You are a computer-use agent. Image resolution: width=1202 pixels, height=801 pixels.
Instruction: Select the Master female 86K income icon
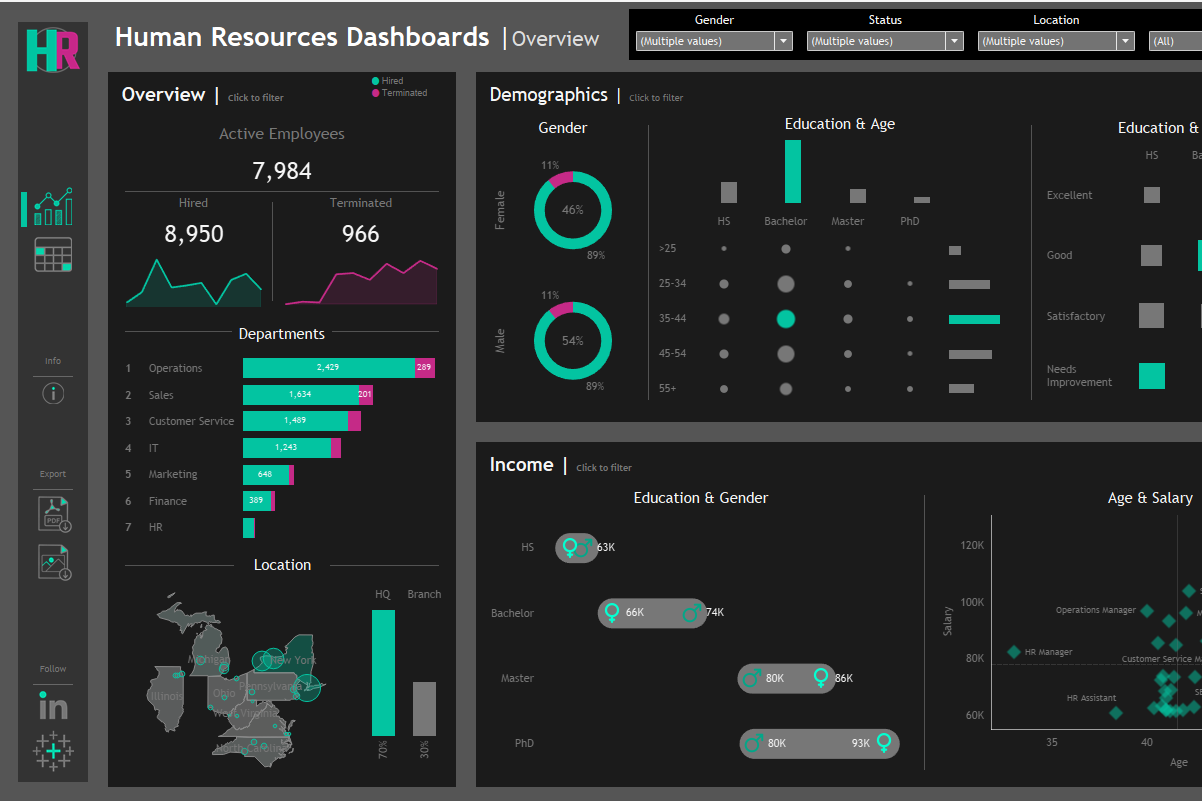coord(821,679)
